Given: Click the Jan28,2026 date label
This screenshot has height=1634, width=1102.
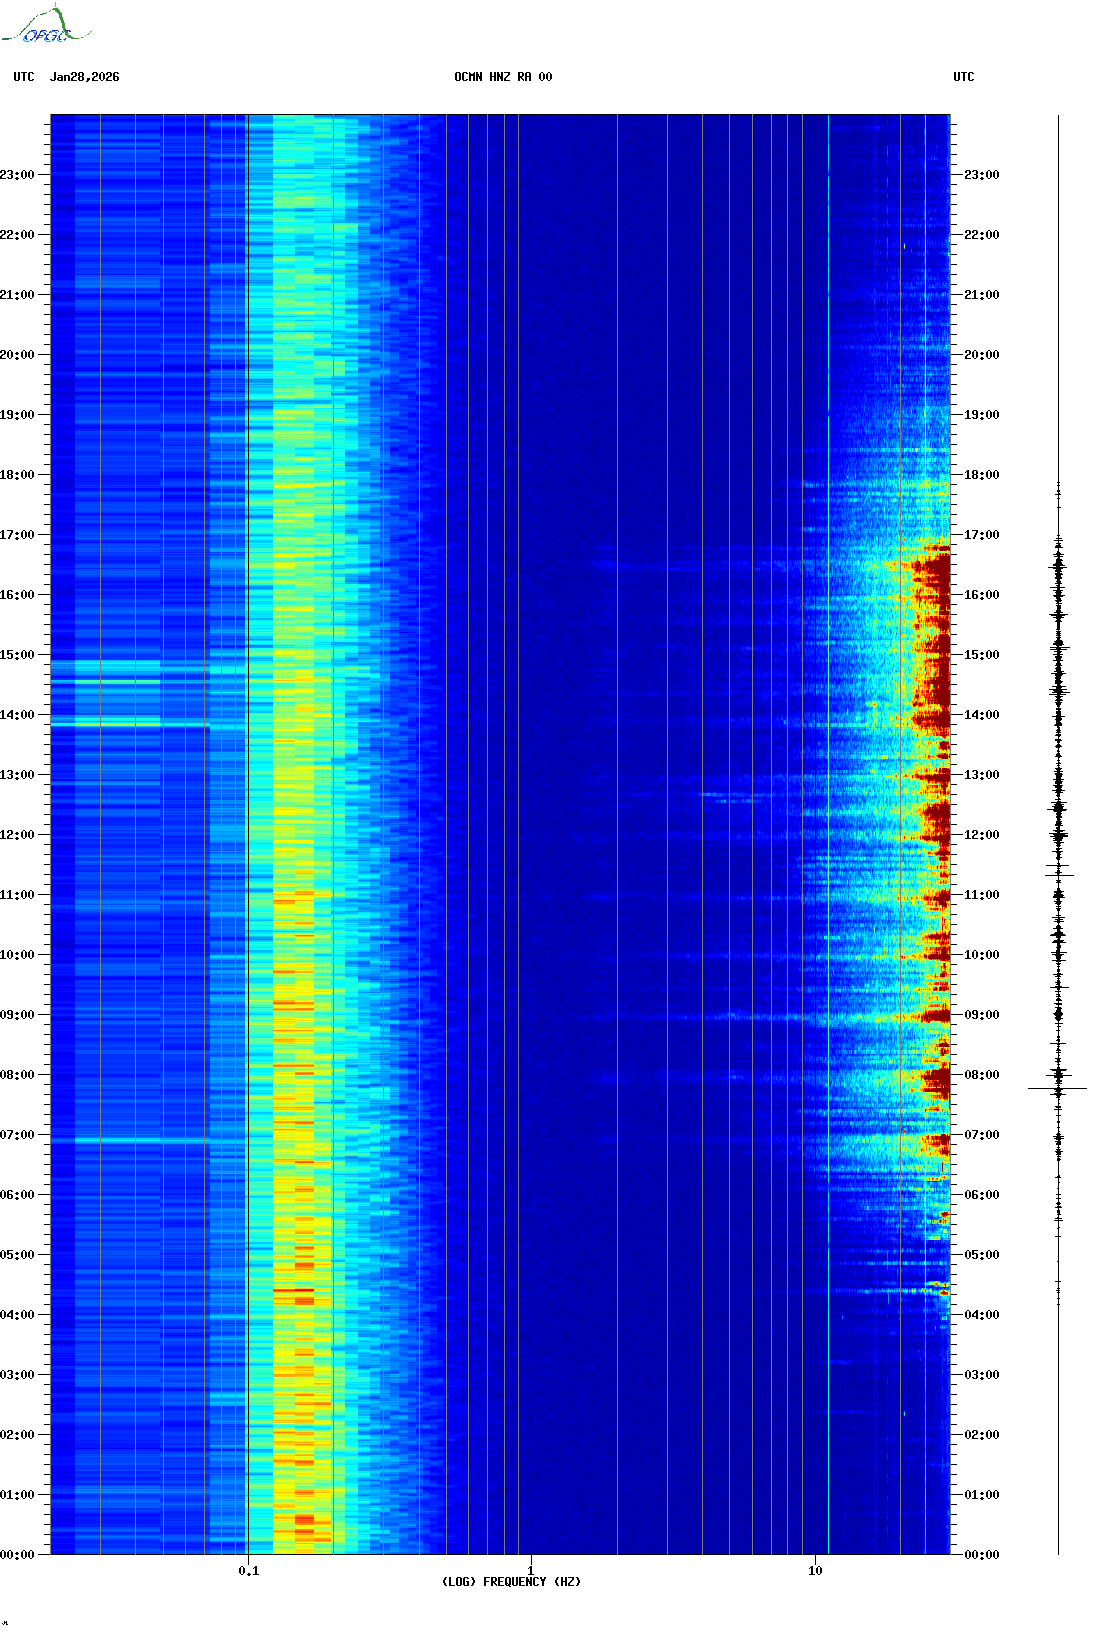Looking at the screenshot, I should 84,77.
